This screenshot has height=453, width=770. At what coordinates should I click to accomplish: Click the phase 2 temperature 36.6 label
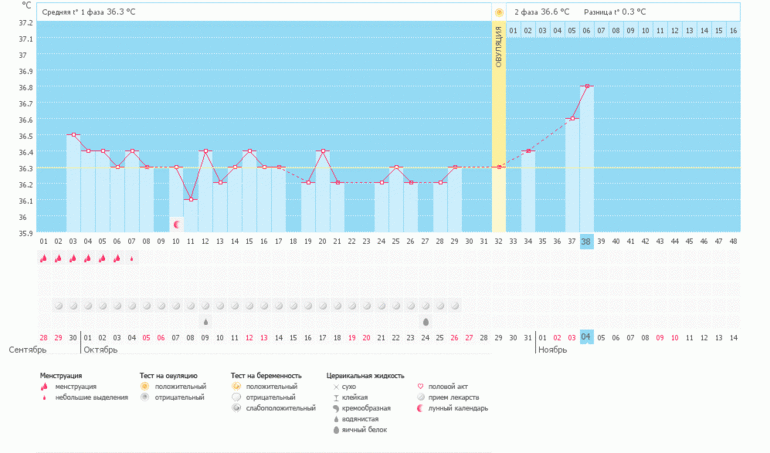coord(541,12)
